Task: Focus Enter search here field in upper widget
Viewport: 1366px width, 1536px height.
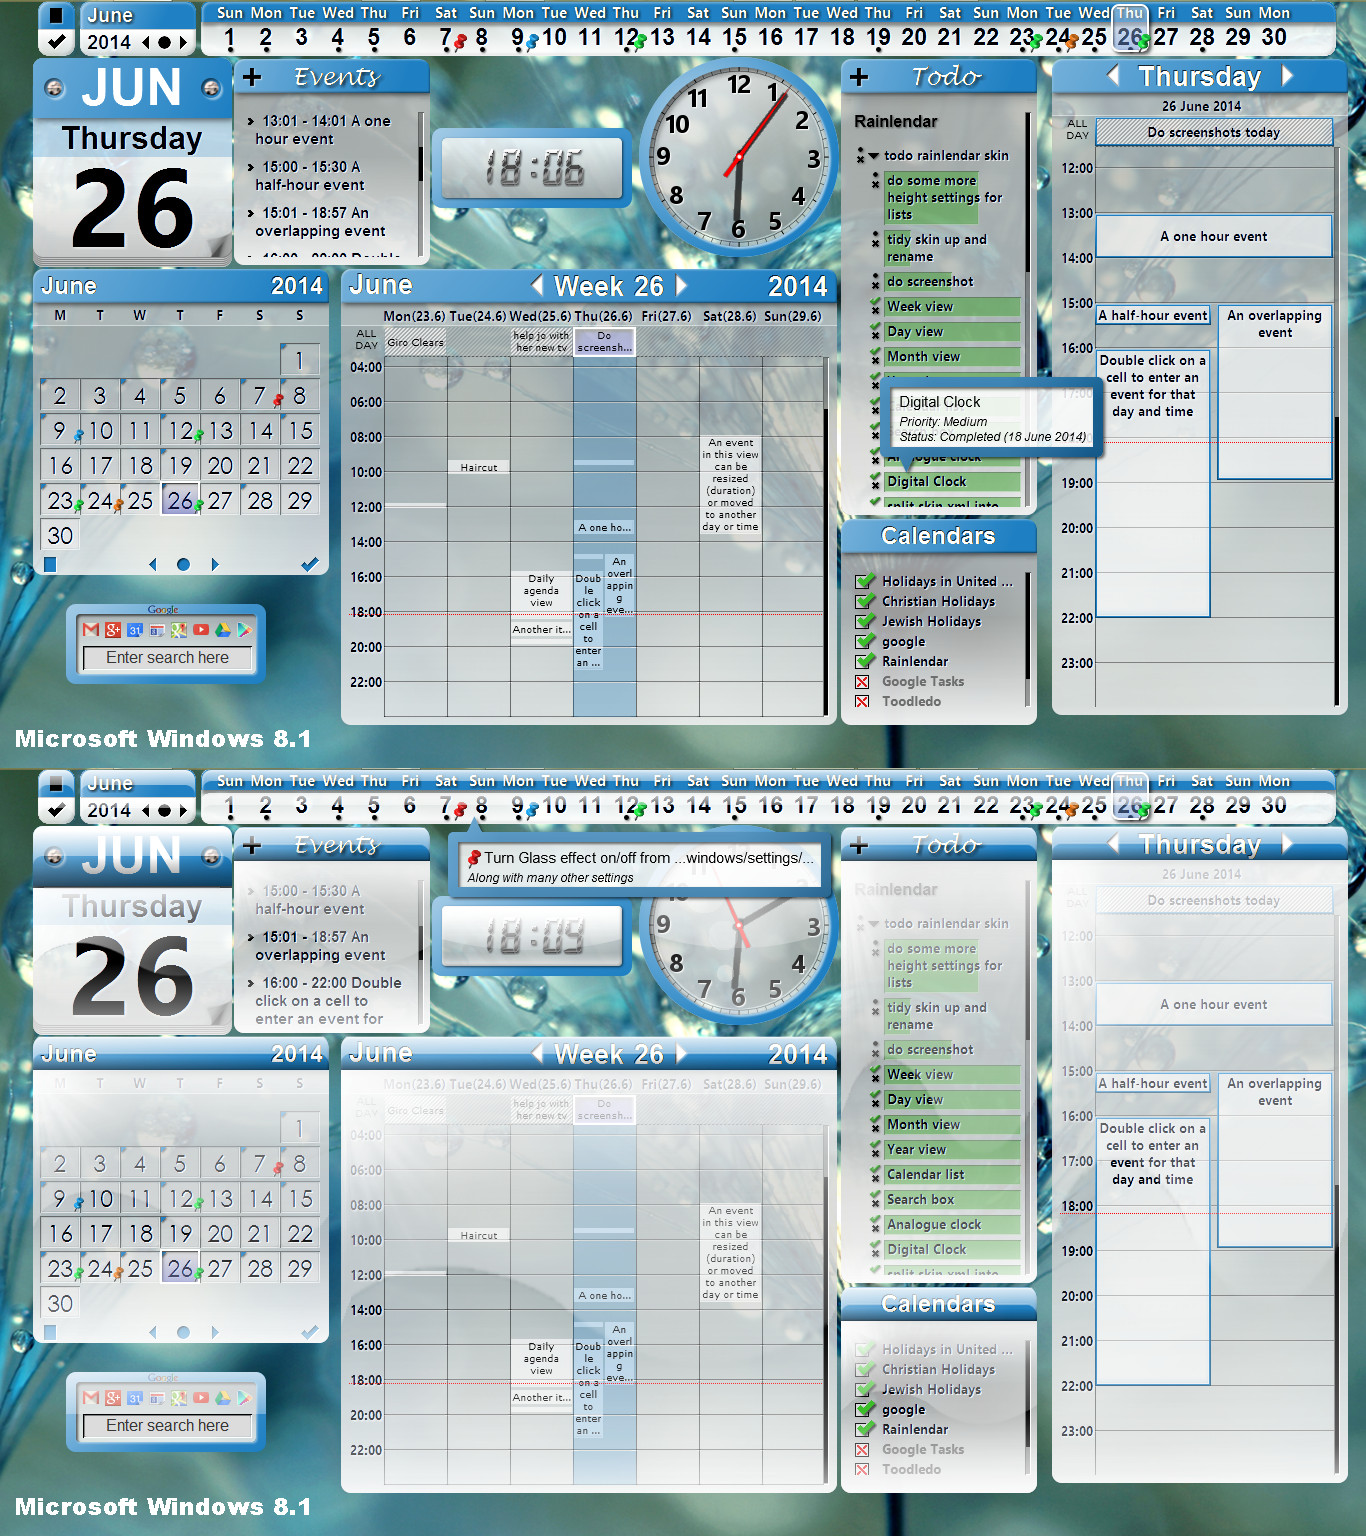Action: pos(167,658)
